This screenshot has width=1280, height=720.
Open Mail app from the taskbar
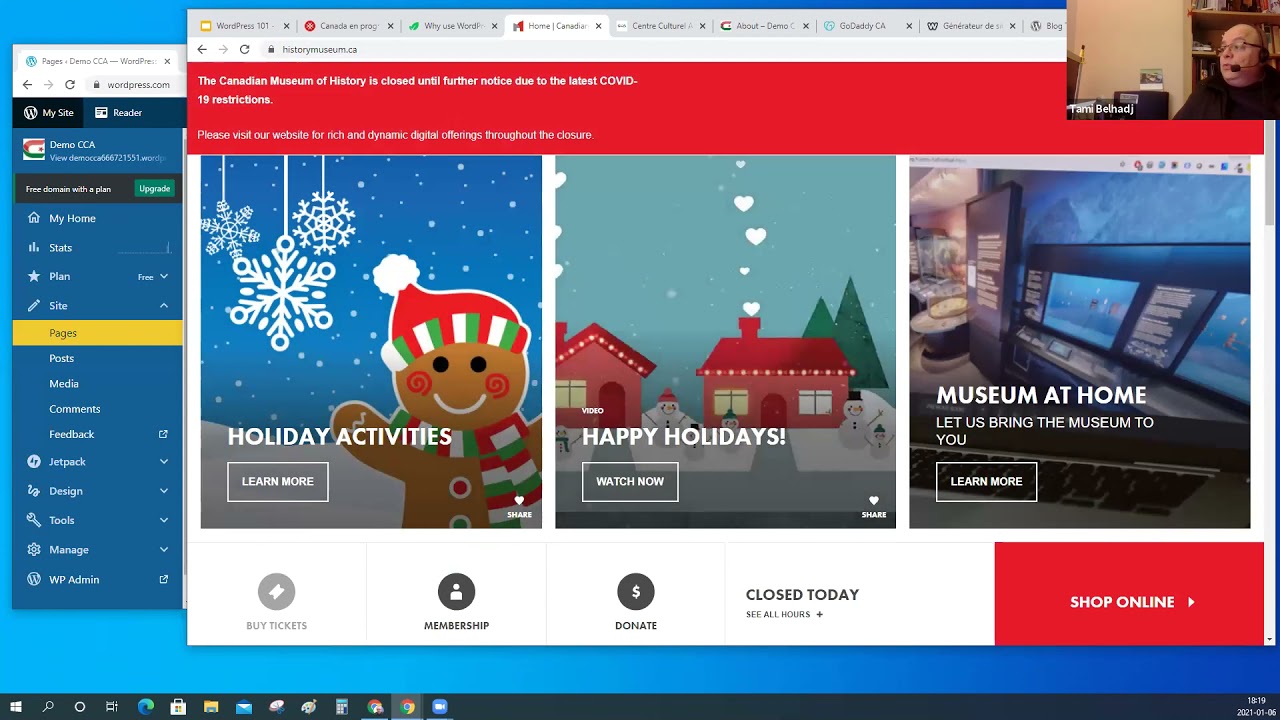click(244, 707)
